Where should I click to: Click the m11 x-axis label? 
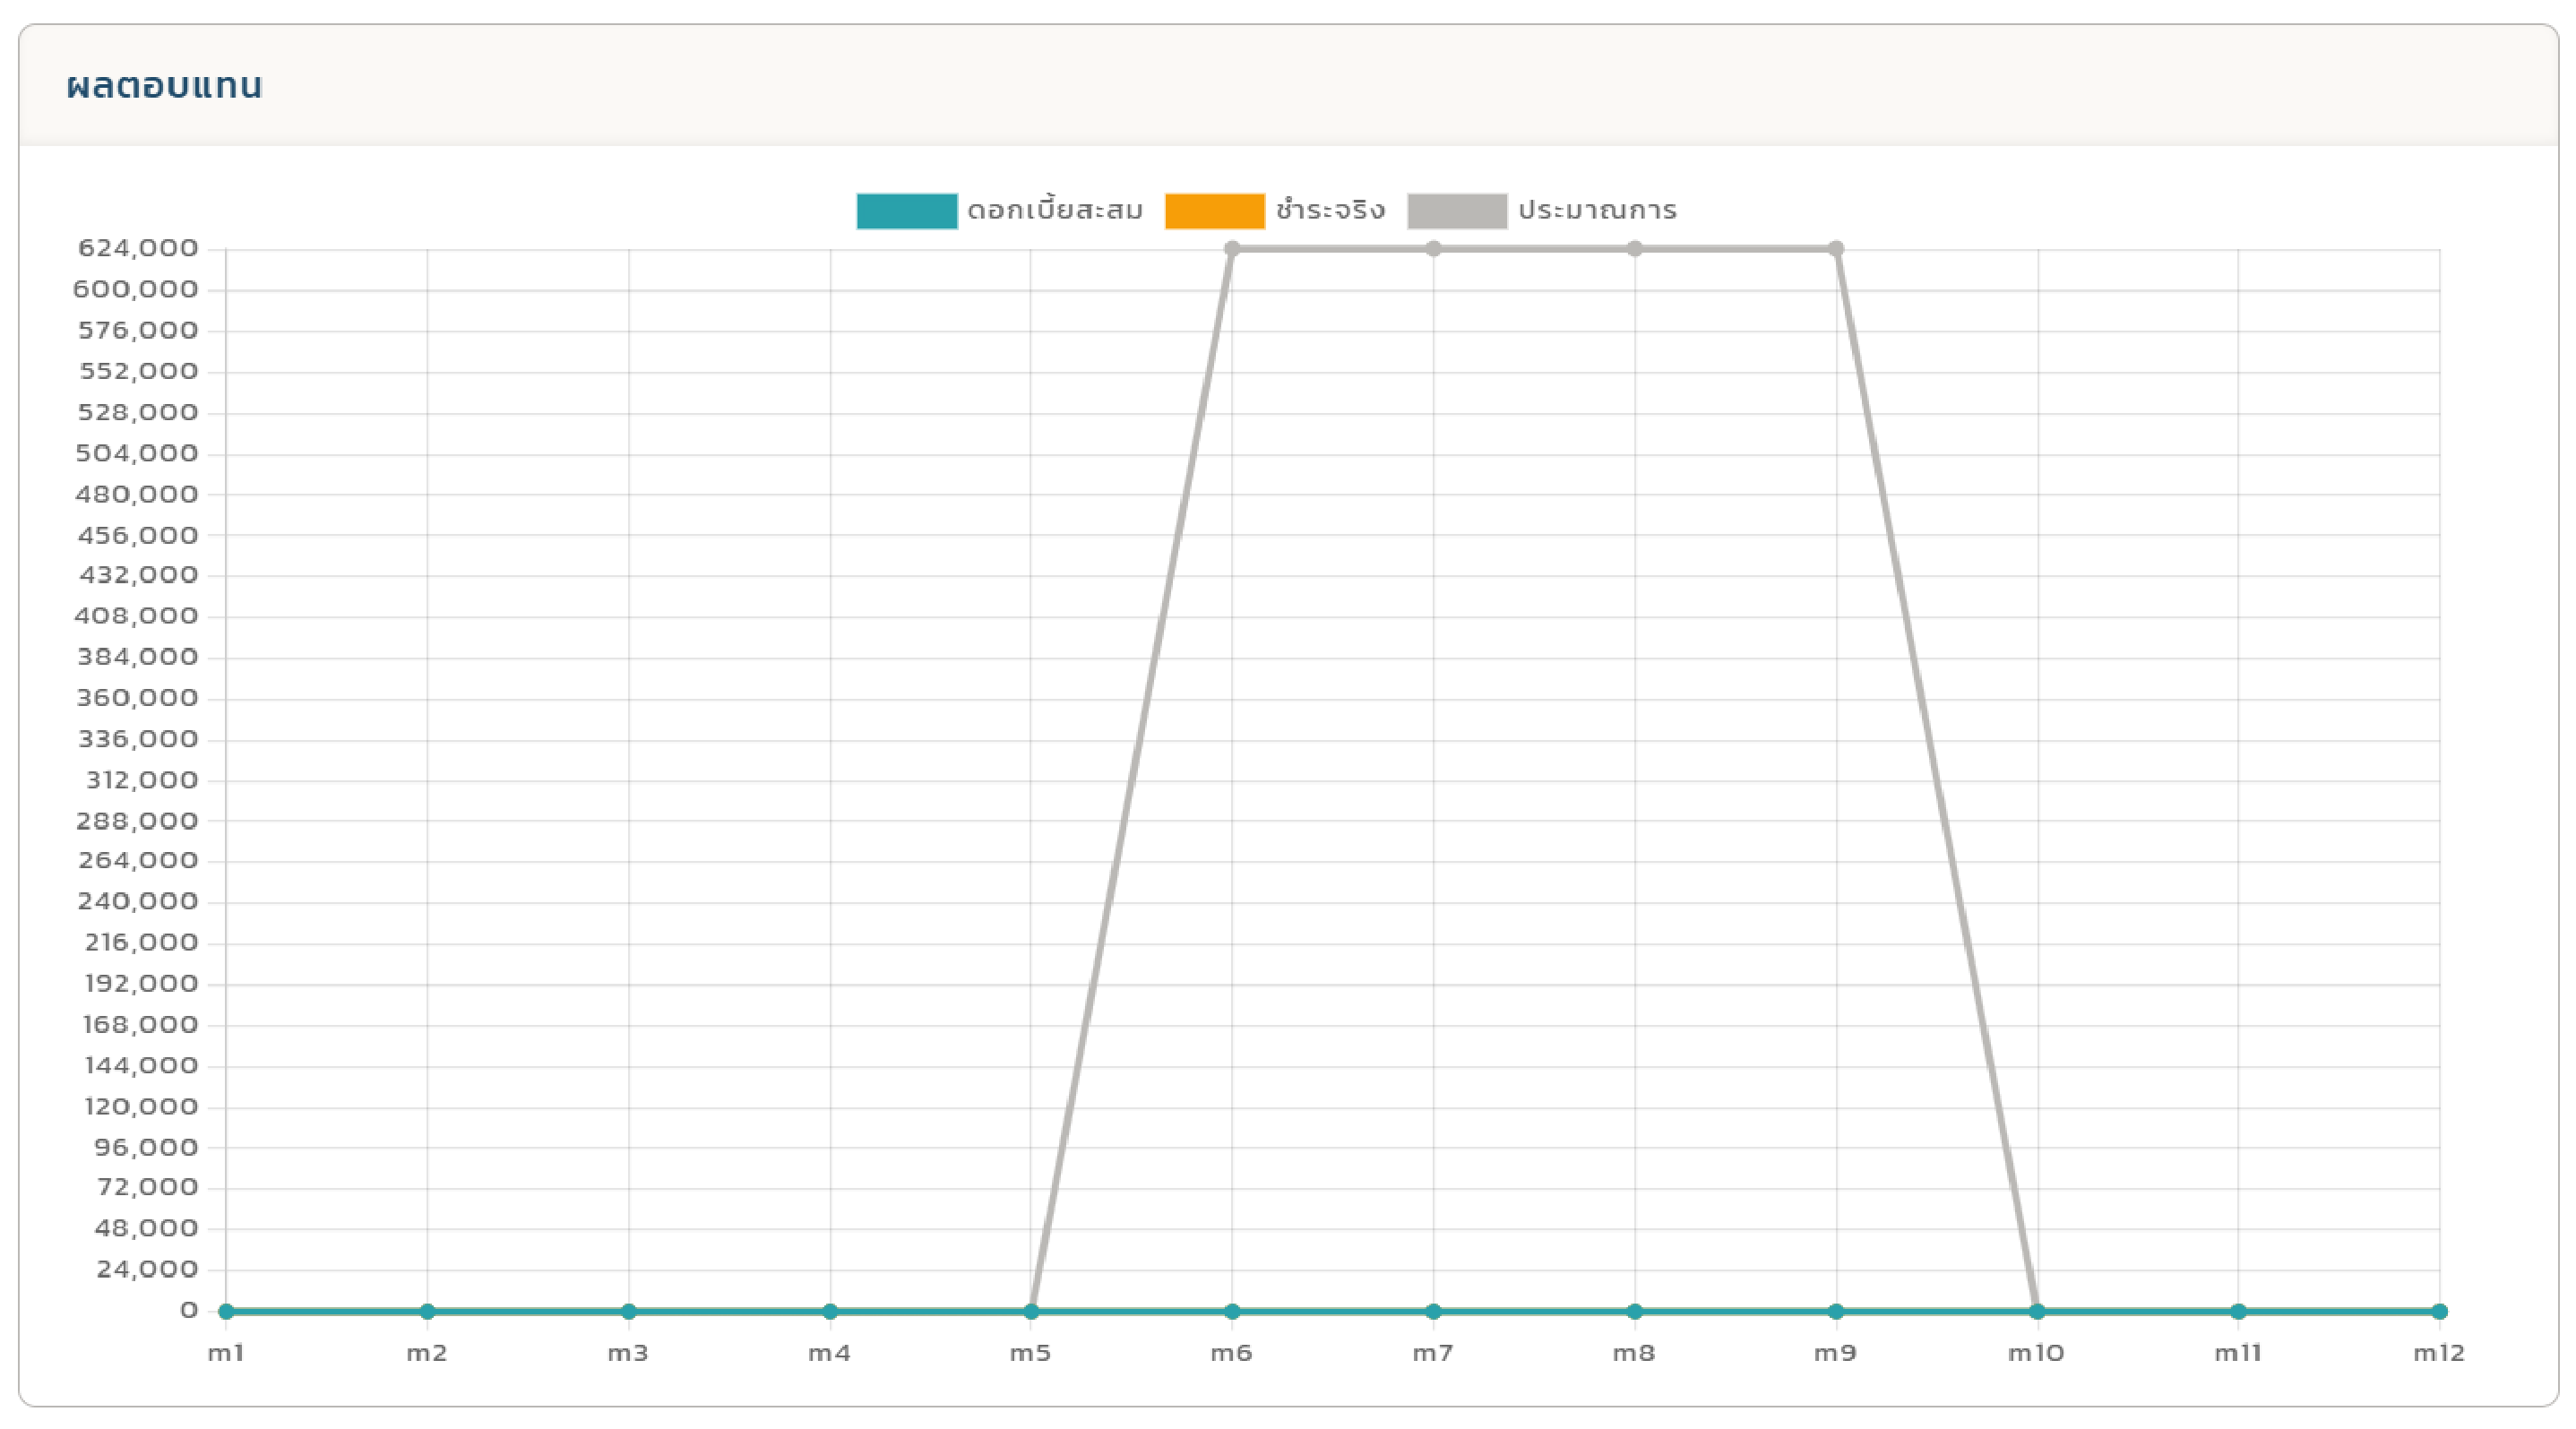tap(2238, 1353)
